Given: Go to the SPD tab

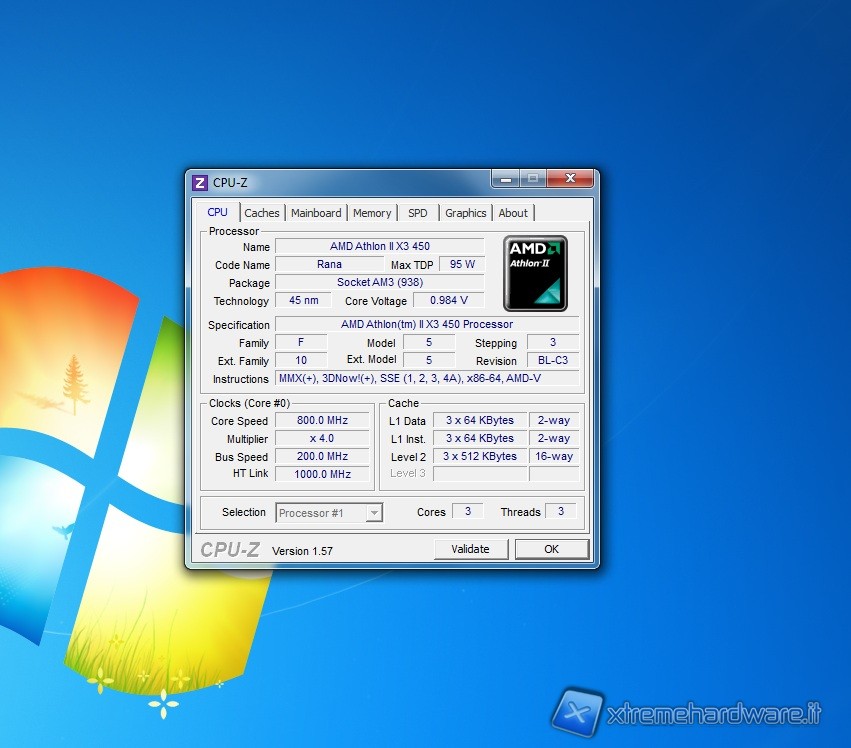Looking at the screenshot, I should [418, 213].
